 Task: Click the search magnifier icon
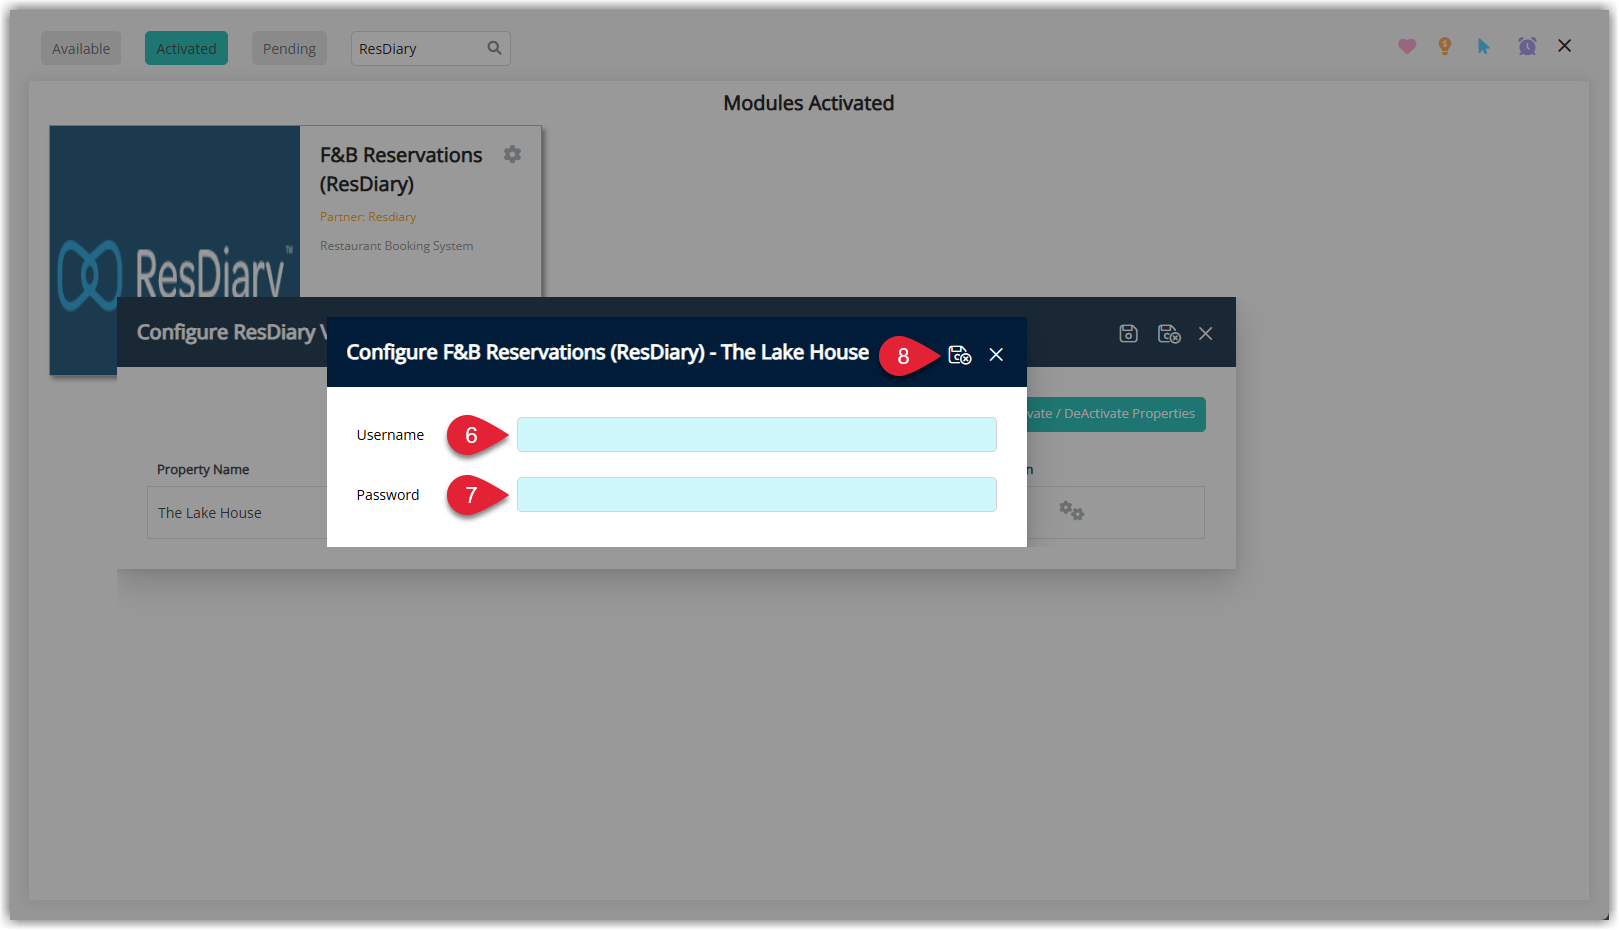coord(494,48)
